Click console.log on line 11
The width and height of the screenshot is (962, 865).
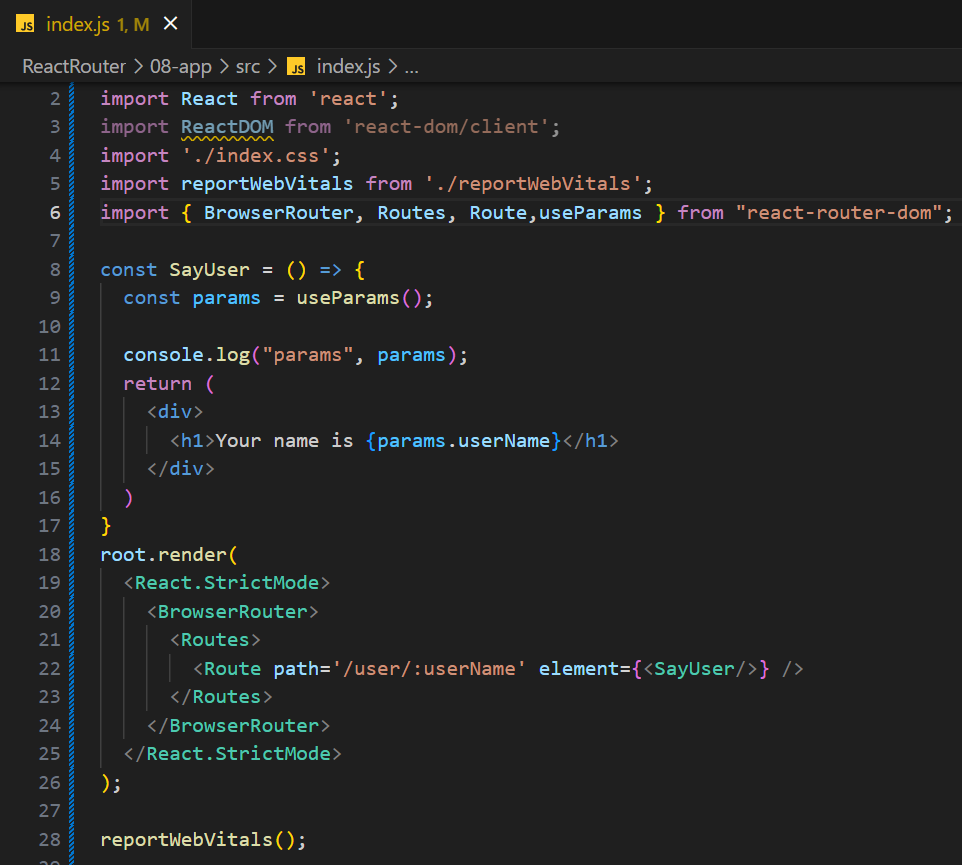coord(187,355)
